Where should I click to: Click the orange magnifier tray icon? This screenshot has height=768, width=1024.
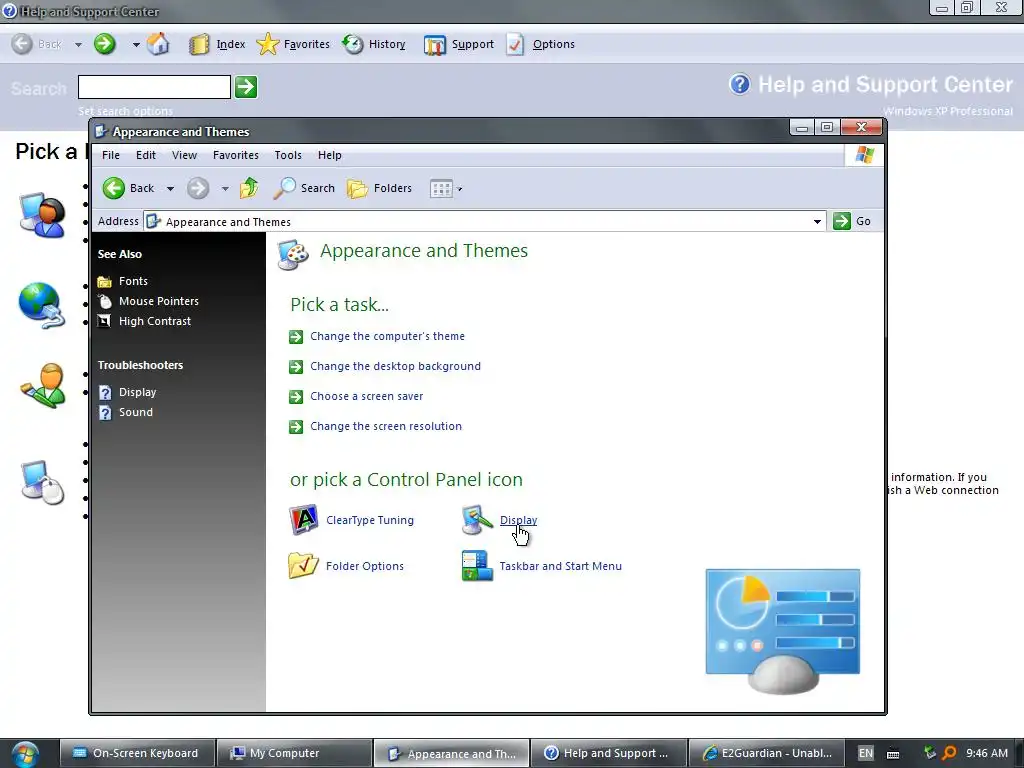(949, 753)
